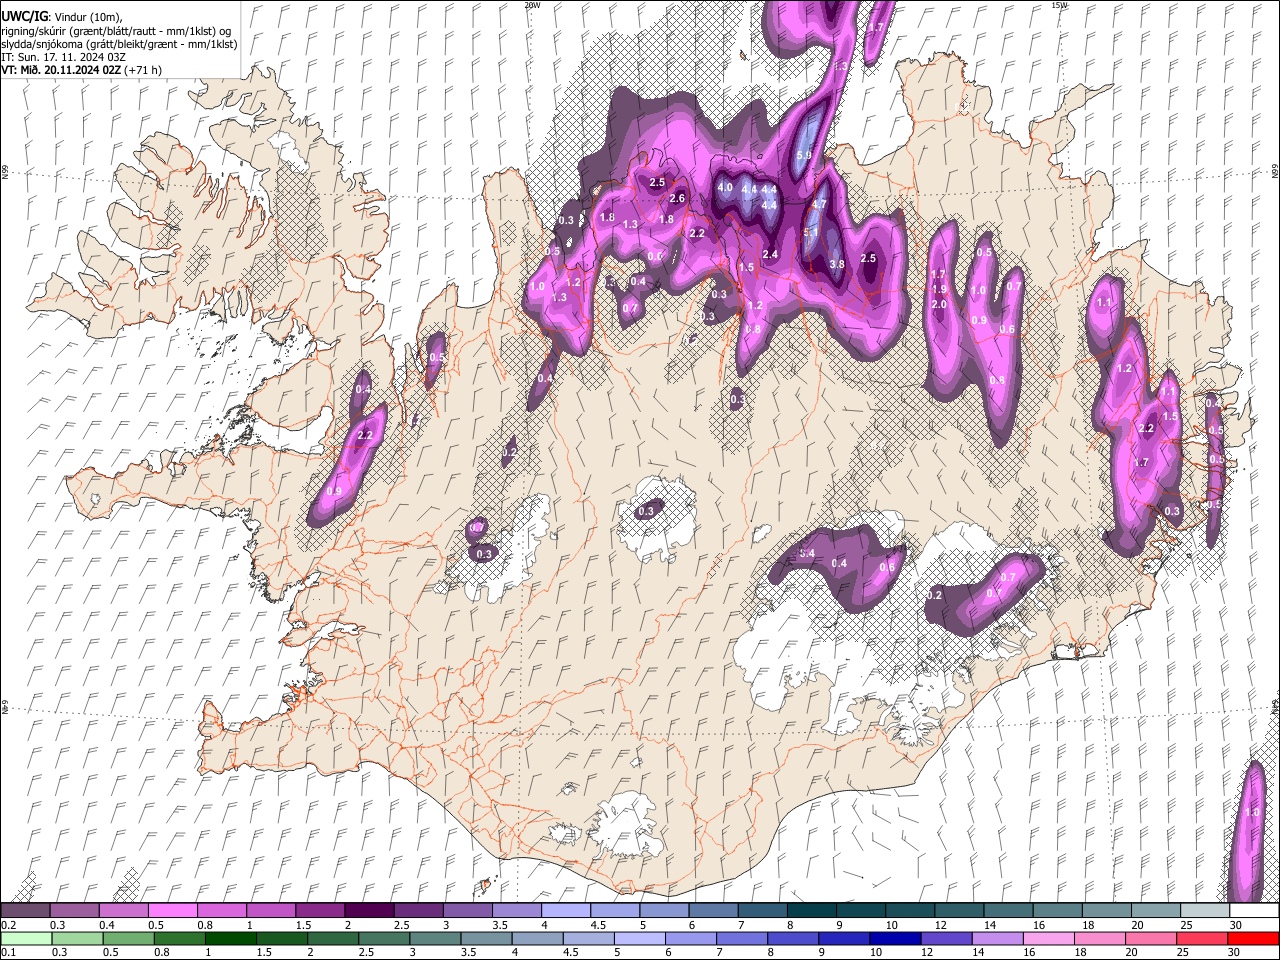Screen dimensions: 1280x960
Task: Click the pink 18–20 swatch in the bottom legend row
Action: point(1098,938)
